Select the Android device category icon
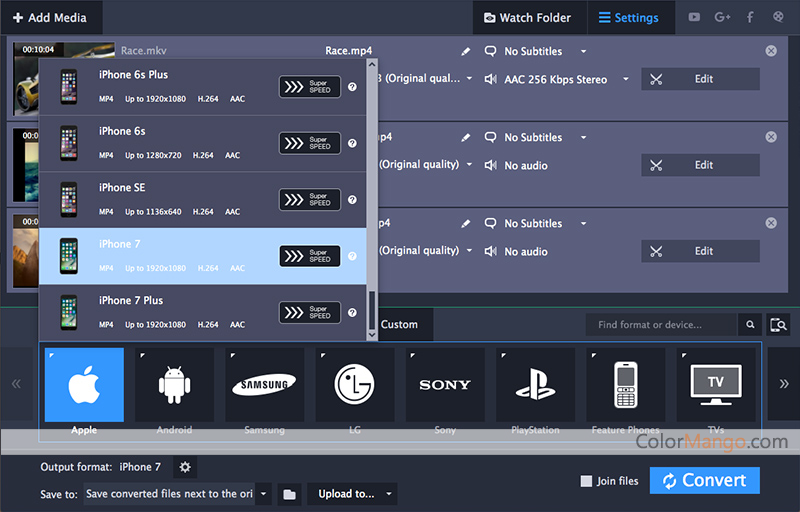Viewport: 800px width, 512px height. click(x=174, y=385)
